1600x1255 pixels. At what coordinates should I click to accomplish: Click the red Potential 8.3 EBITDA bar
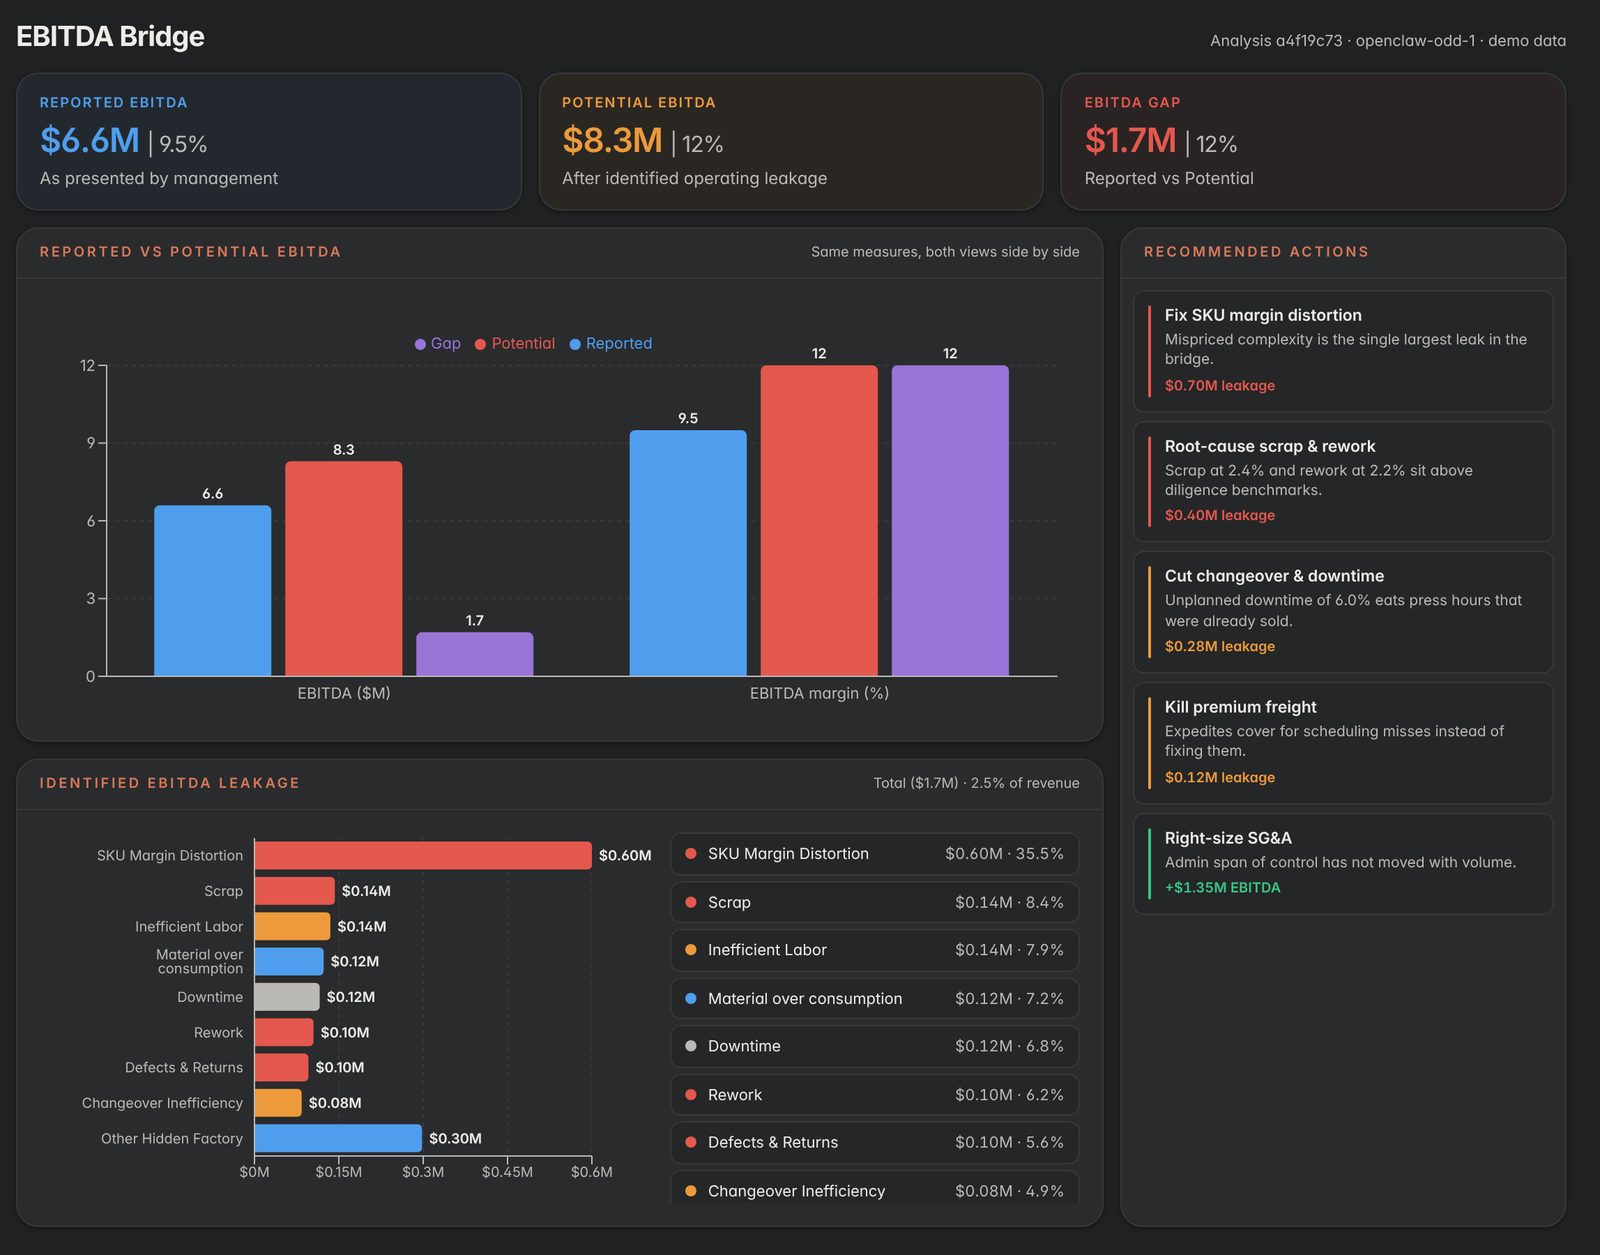click(343, 569)
